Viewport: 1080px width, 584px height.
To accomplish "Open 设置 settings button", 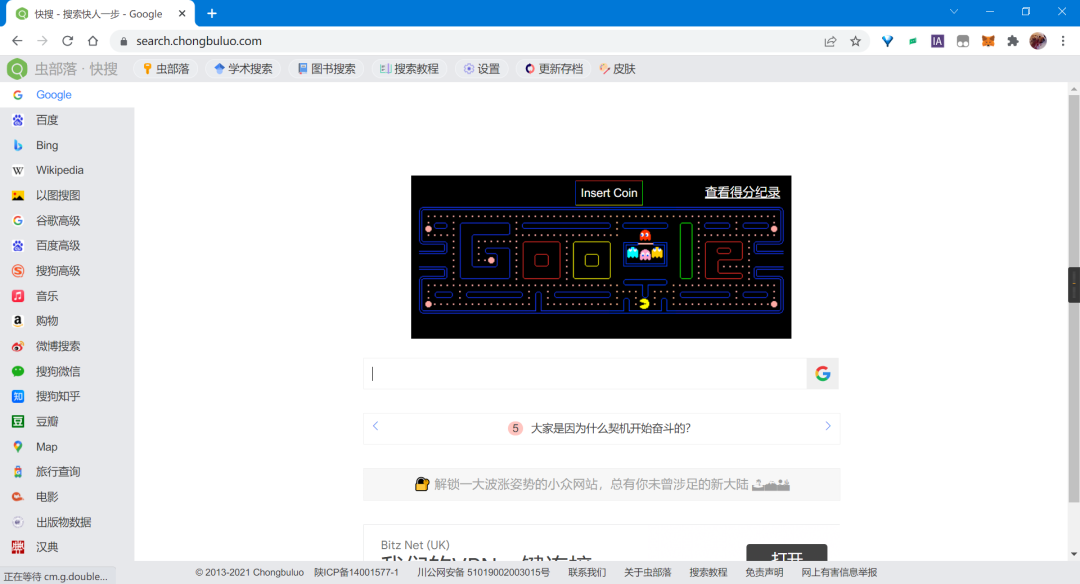I will coord(481,69).
